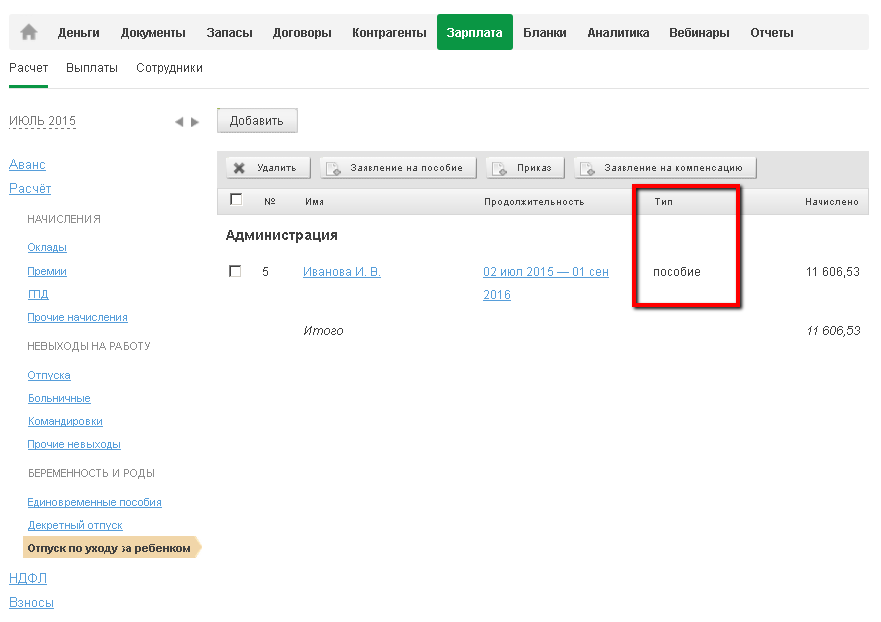Open the Аналитика menu
The image size is (881, 622).
point(618,33)
